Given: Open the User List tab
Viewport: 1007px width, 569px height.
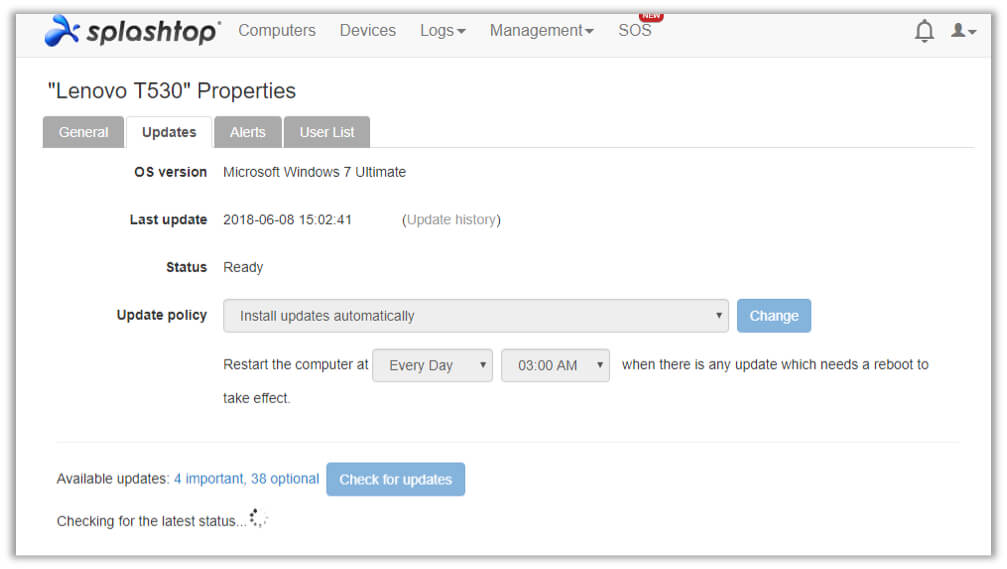Looking at the screenshot, I should click(x=327, y=132).
